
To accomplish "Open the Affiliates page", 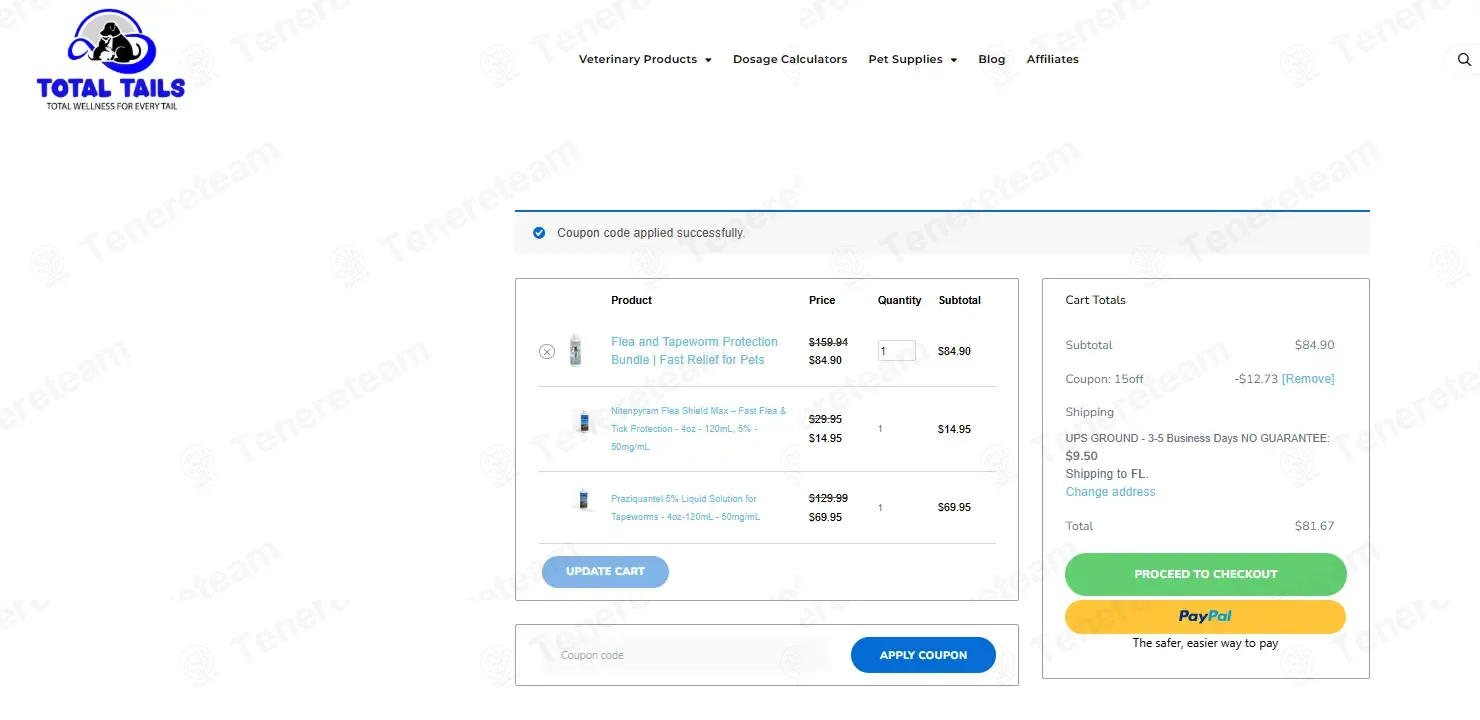I will pyautogui.click(x=1053, y=60).
